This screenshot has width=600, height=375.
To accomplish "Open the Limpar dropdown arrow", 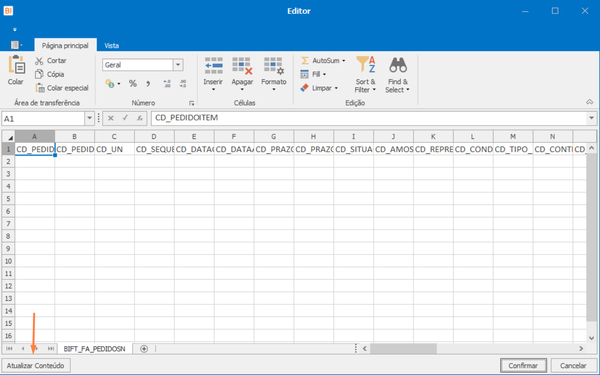I will point(336,88).
